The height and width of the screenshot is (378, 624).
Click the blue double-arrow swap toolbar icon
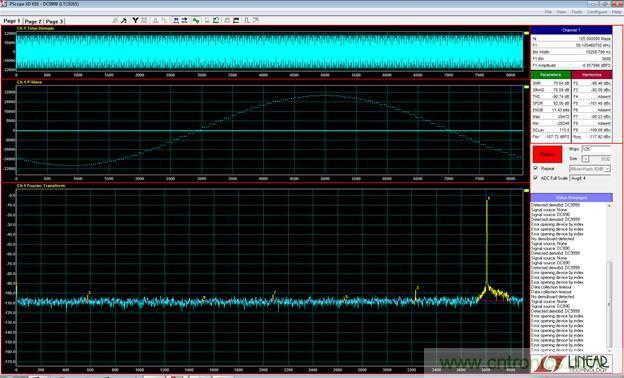(x=184, y=20)
